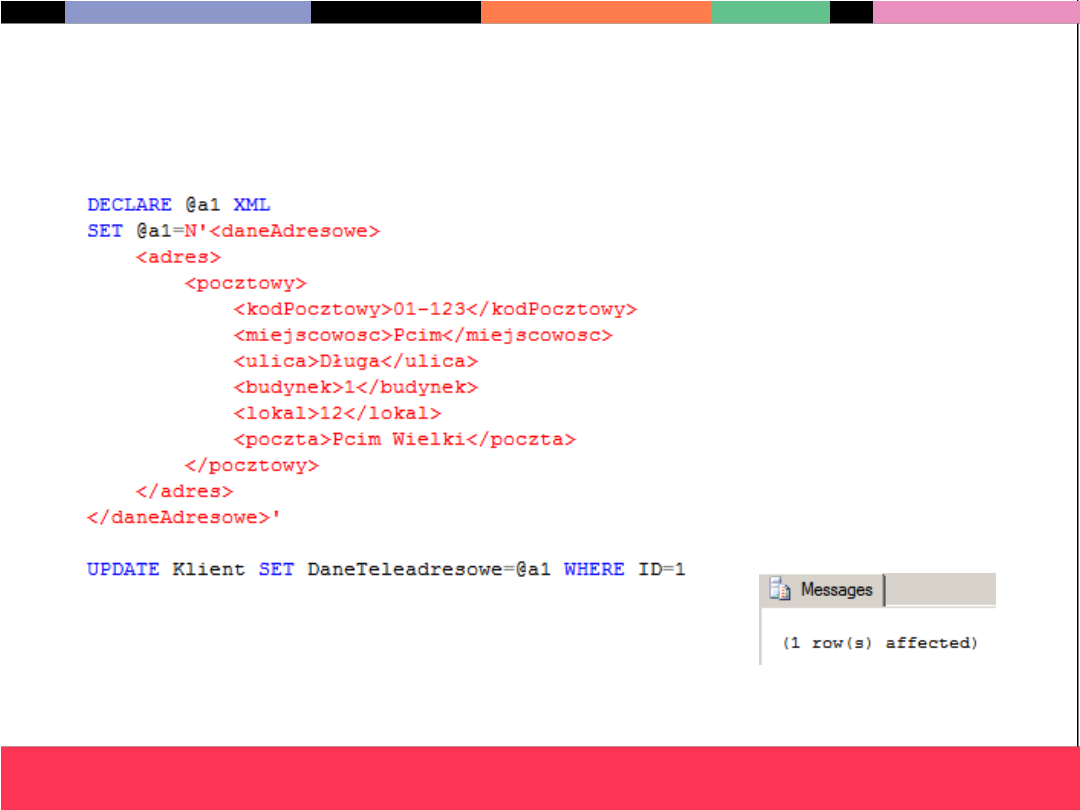Click the DECLARE keyword in the code
The height and width of the screenshot is (810, 1080).
click(130, 205)
